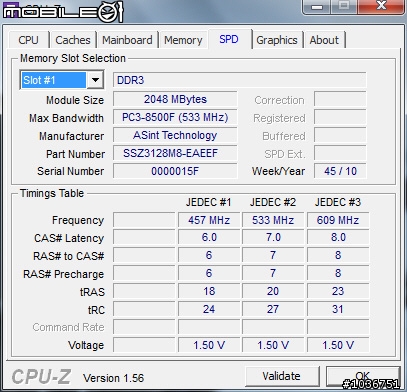Click the Version 1.56 label
Image resolution: width=407 pixels, height=392 pixels.
click(114, 378)
